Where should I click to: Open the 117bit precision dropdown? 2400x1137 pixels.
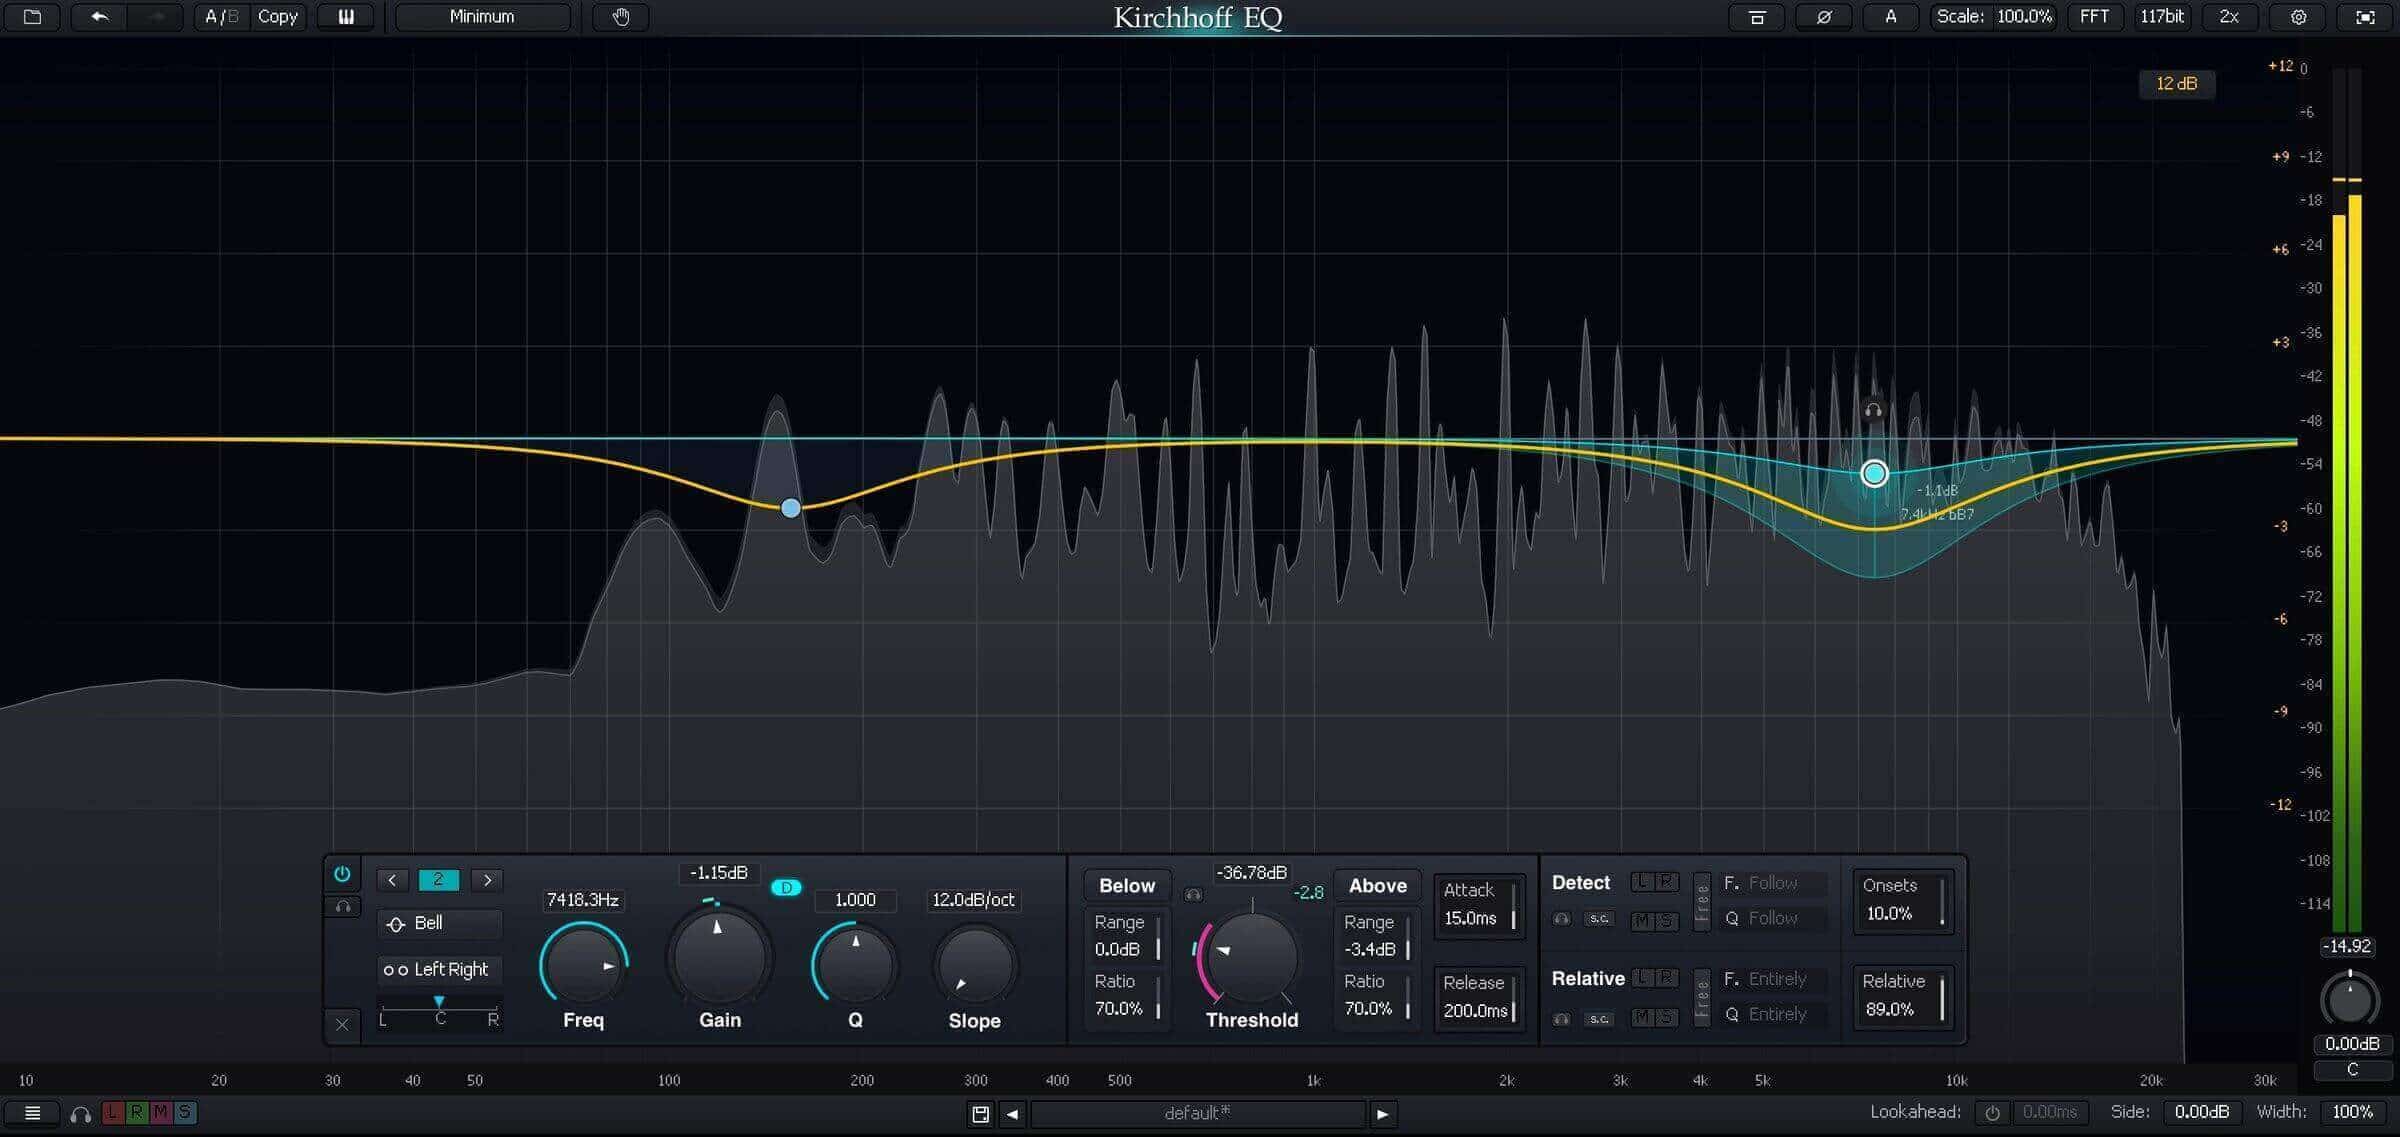2161,17
